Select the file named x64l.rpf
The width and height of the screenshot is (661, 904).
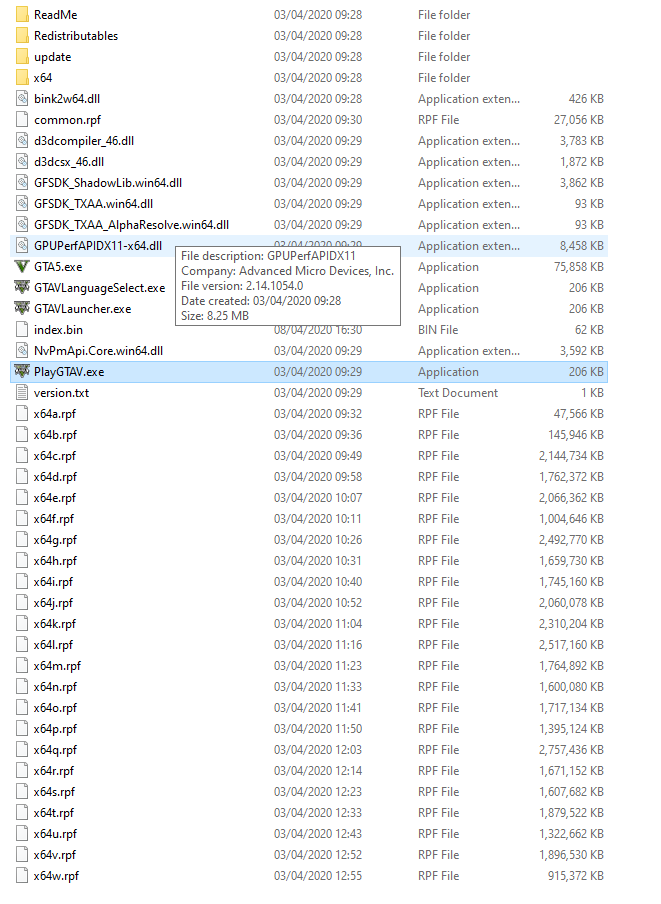pos(53,645)
